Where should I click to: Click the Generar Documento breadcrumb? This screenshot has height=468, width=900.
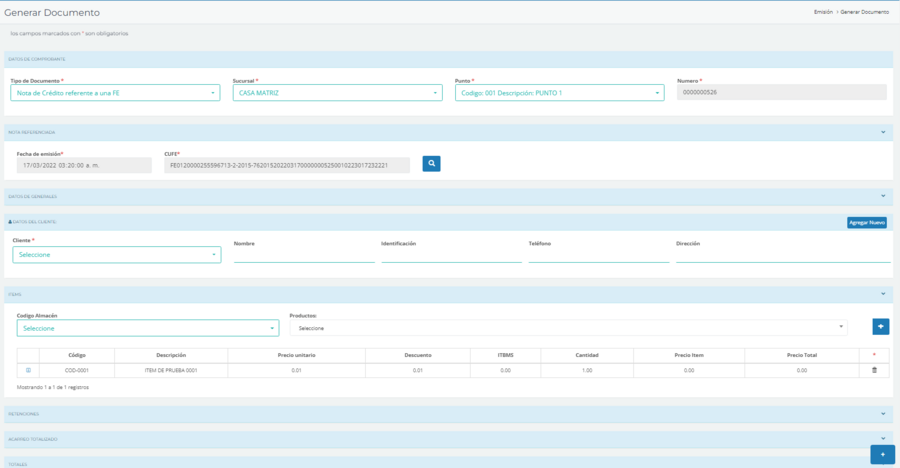click(x=864, y=12)
